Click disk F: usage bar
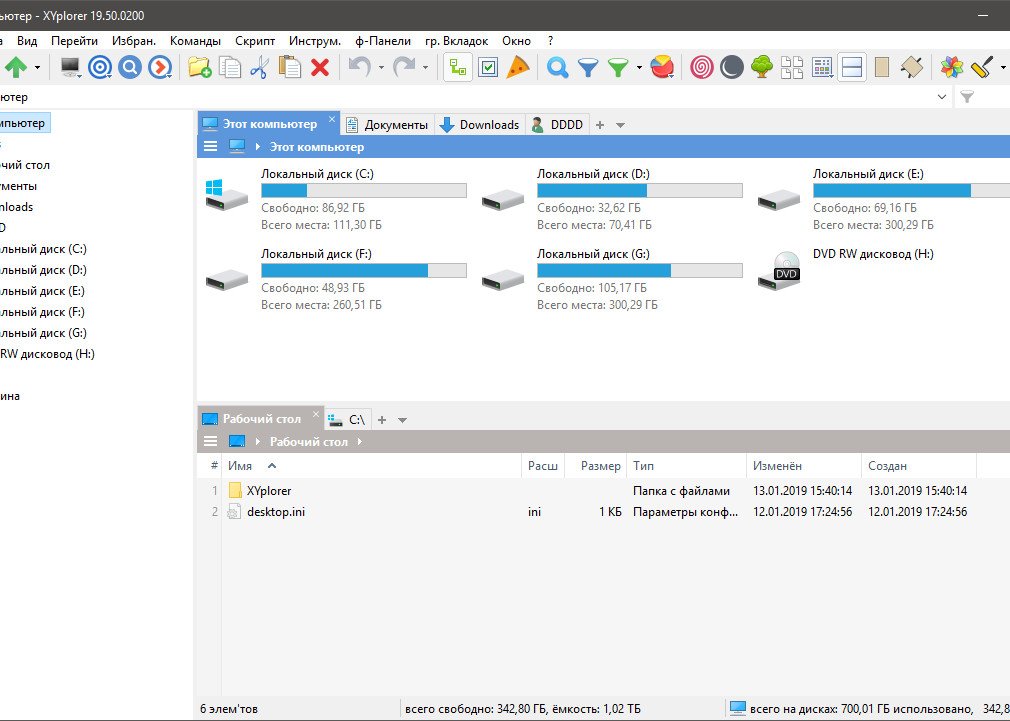 tap(364, 270)
